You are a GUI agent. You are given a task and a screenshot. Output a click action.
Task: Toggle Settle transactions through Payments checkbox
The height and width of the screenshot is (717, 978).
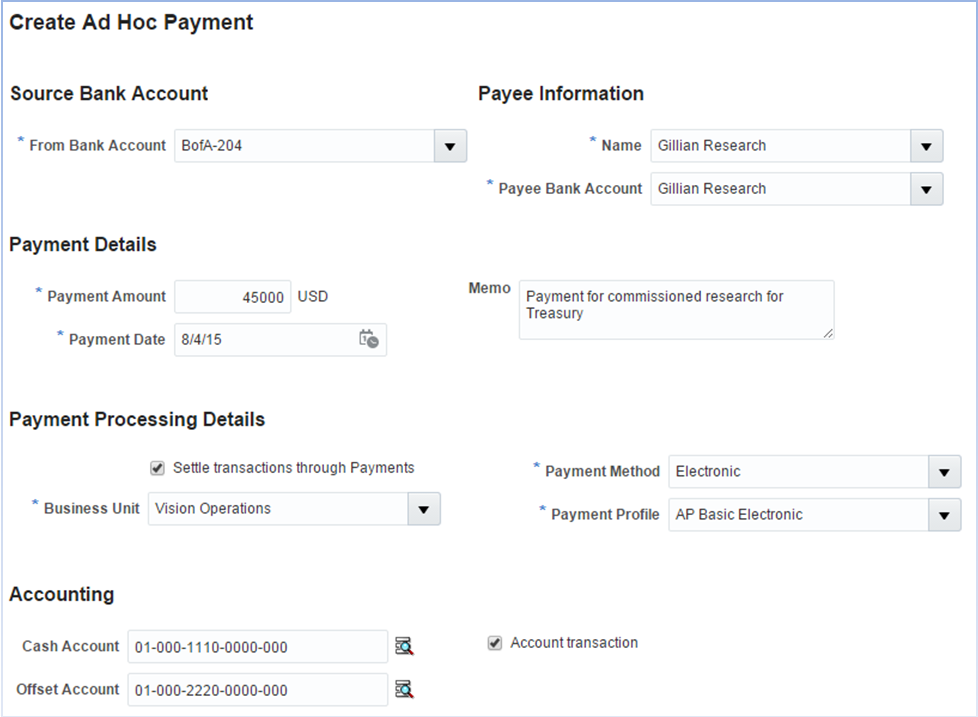157,468
